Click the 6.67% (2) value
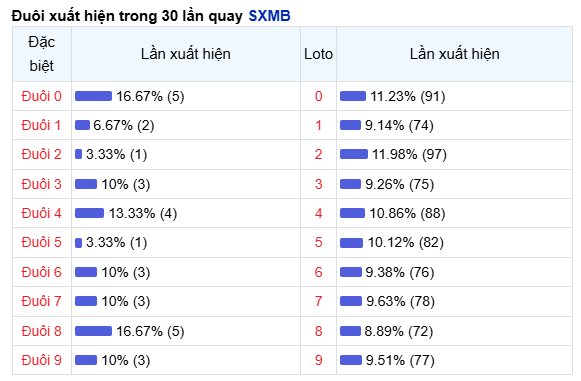Image resolution: width=581 pixels, height=381 pixels. [x=124, y=125]
